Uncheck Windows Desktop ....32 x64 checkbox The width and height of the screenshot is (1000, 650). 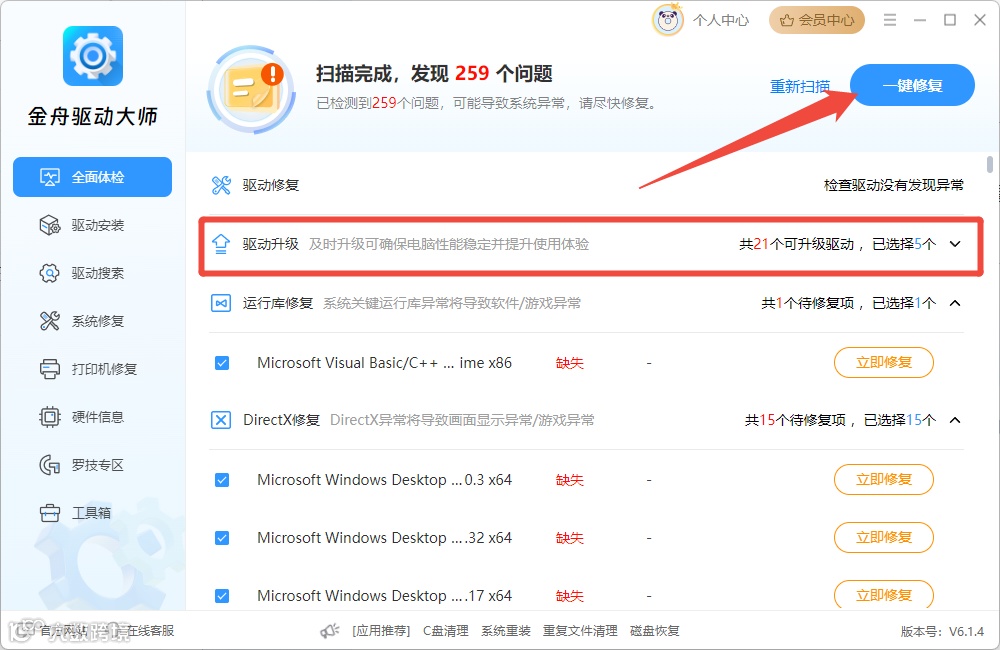tap(222, 538)
